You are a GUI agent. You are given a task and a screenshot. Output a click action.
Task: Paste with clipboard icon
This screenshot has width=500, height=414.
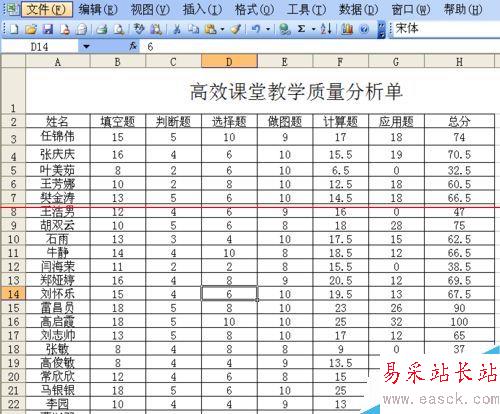coord(211,29)
